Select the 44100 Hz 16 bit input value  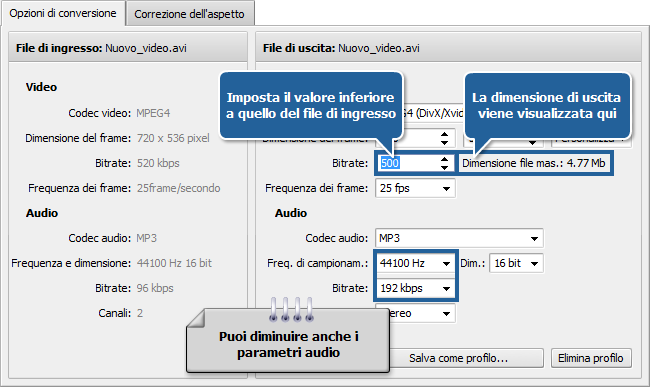pos(174,263)
